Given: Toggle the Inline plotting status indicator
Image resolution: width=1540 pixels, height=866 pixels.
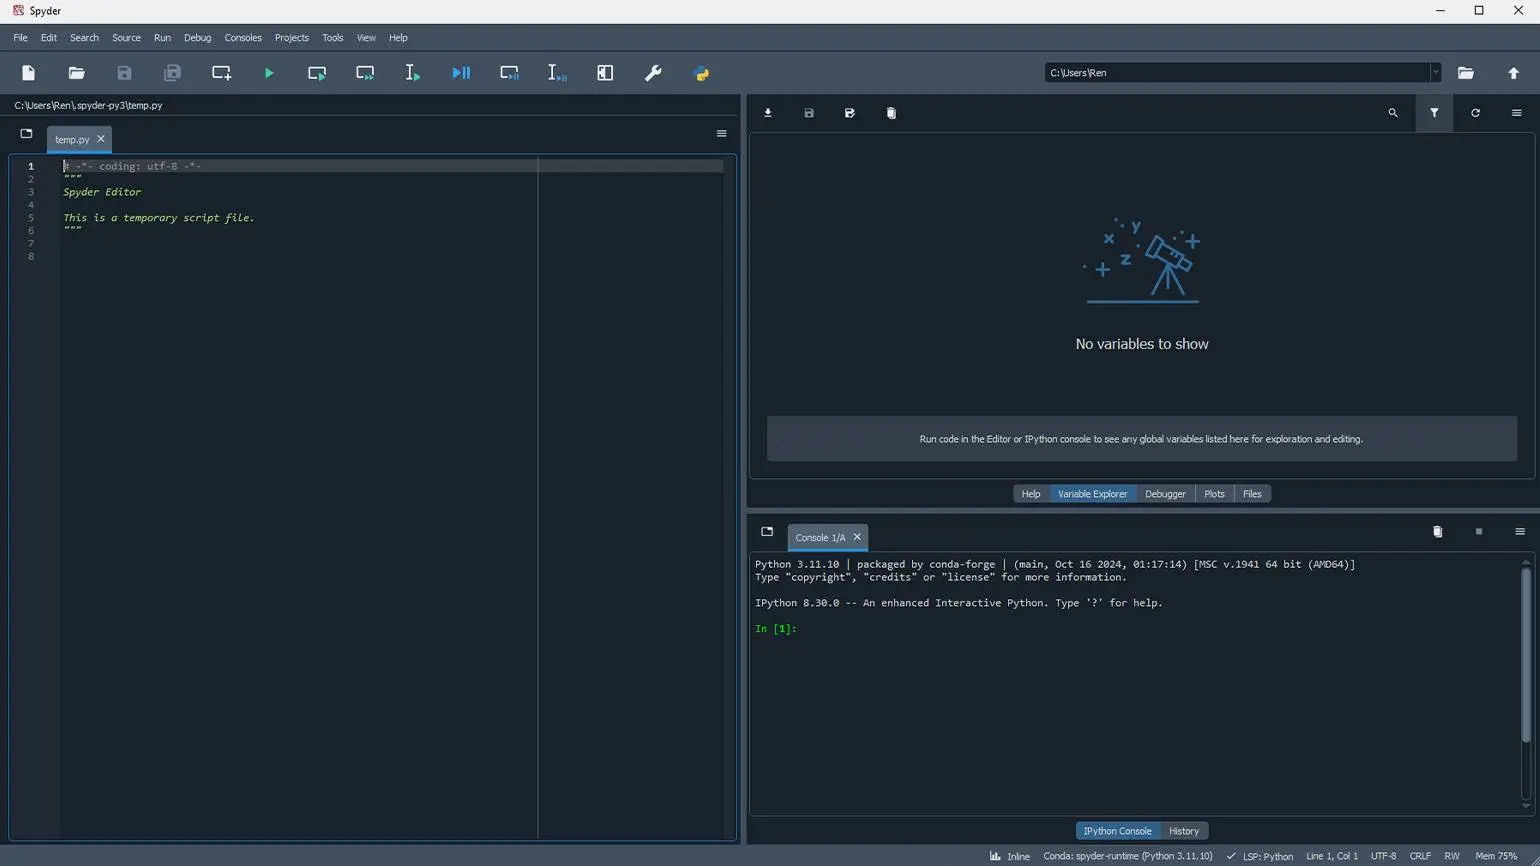Looking at the screenshot, I should 1010,856.
